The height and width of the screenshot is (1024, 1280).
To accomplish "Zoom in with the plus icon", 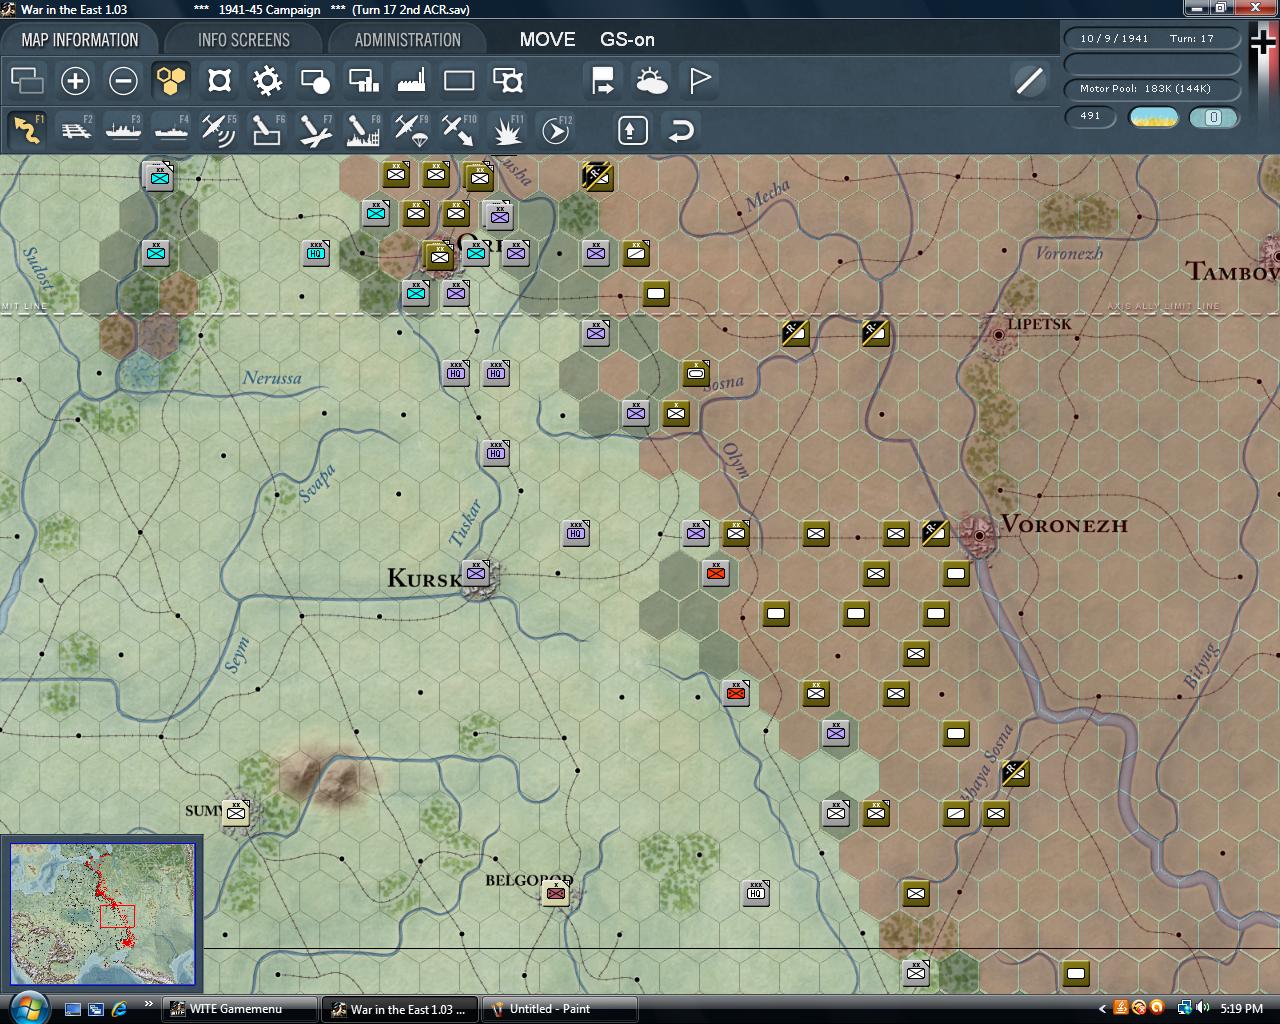I will [x=75, y=80].
